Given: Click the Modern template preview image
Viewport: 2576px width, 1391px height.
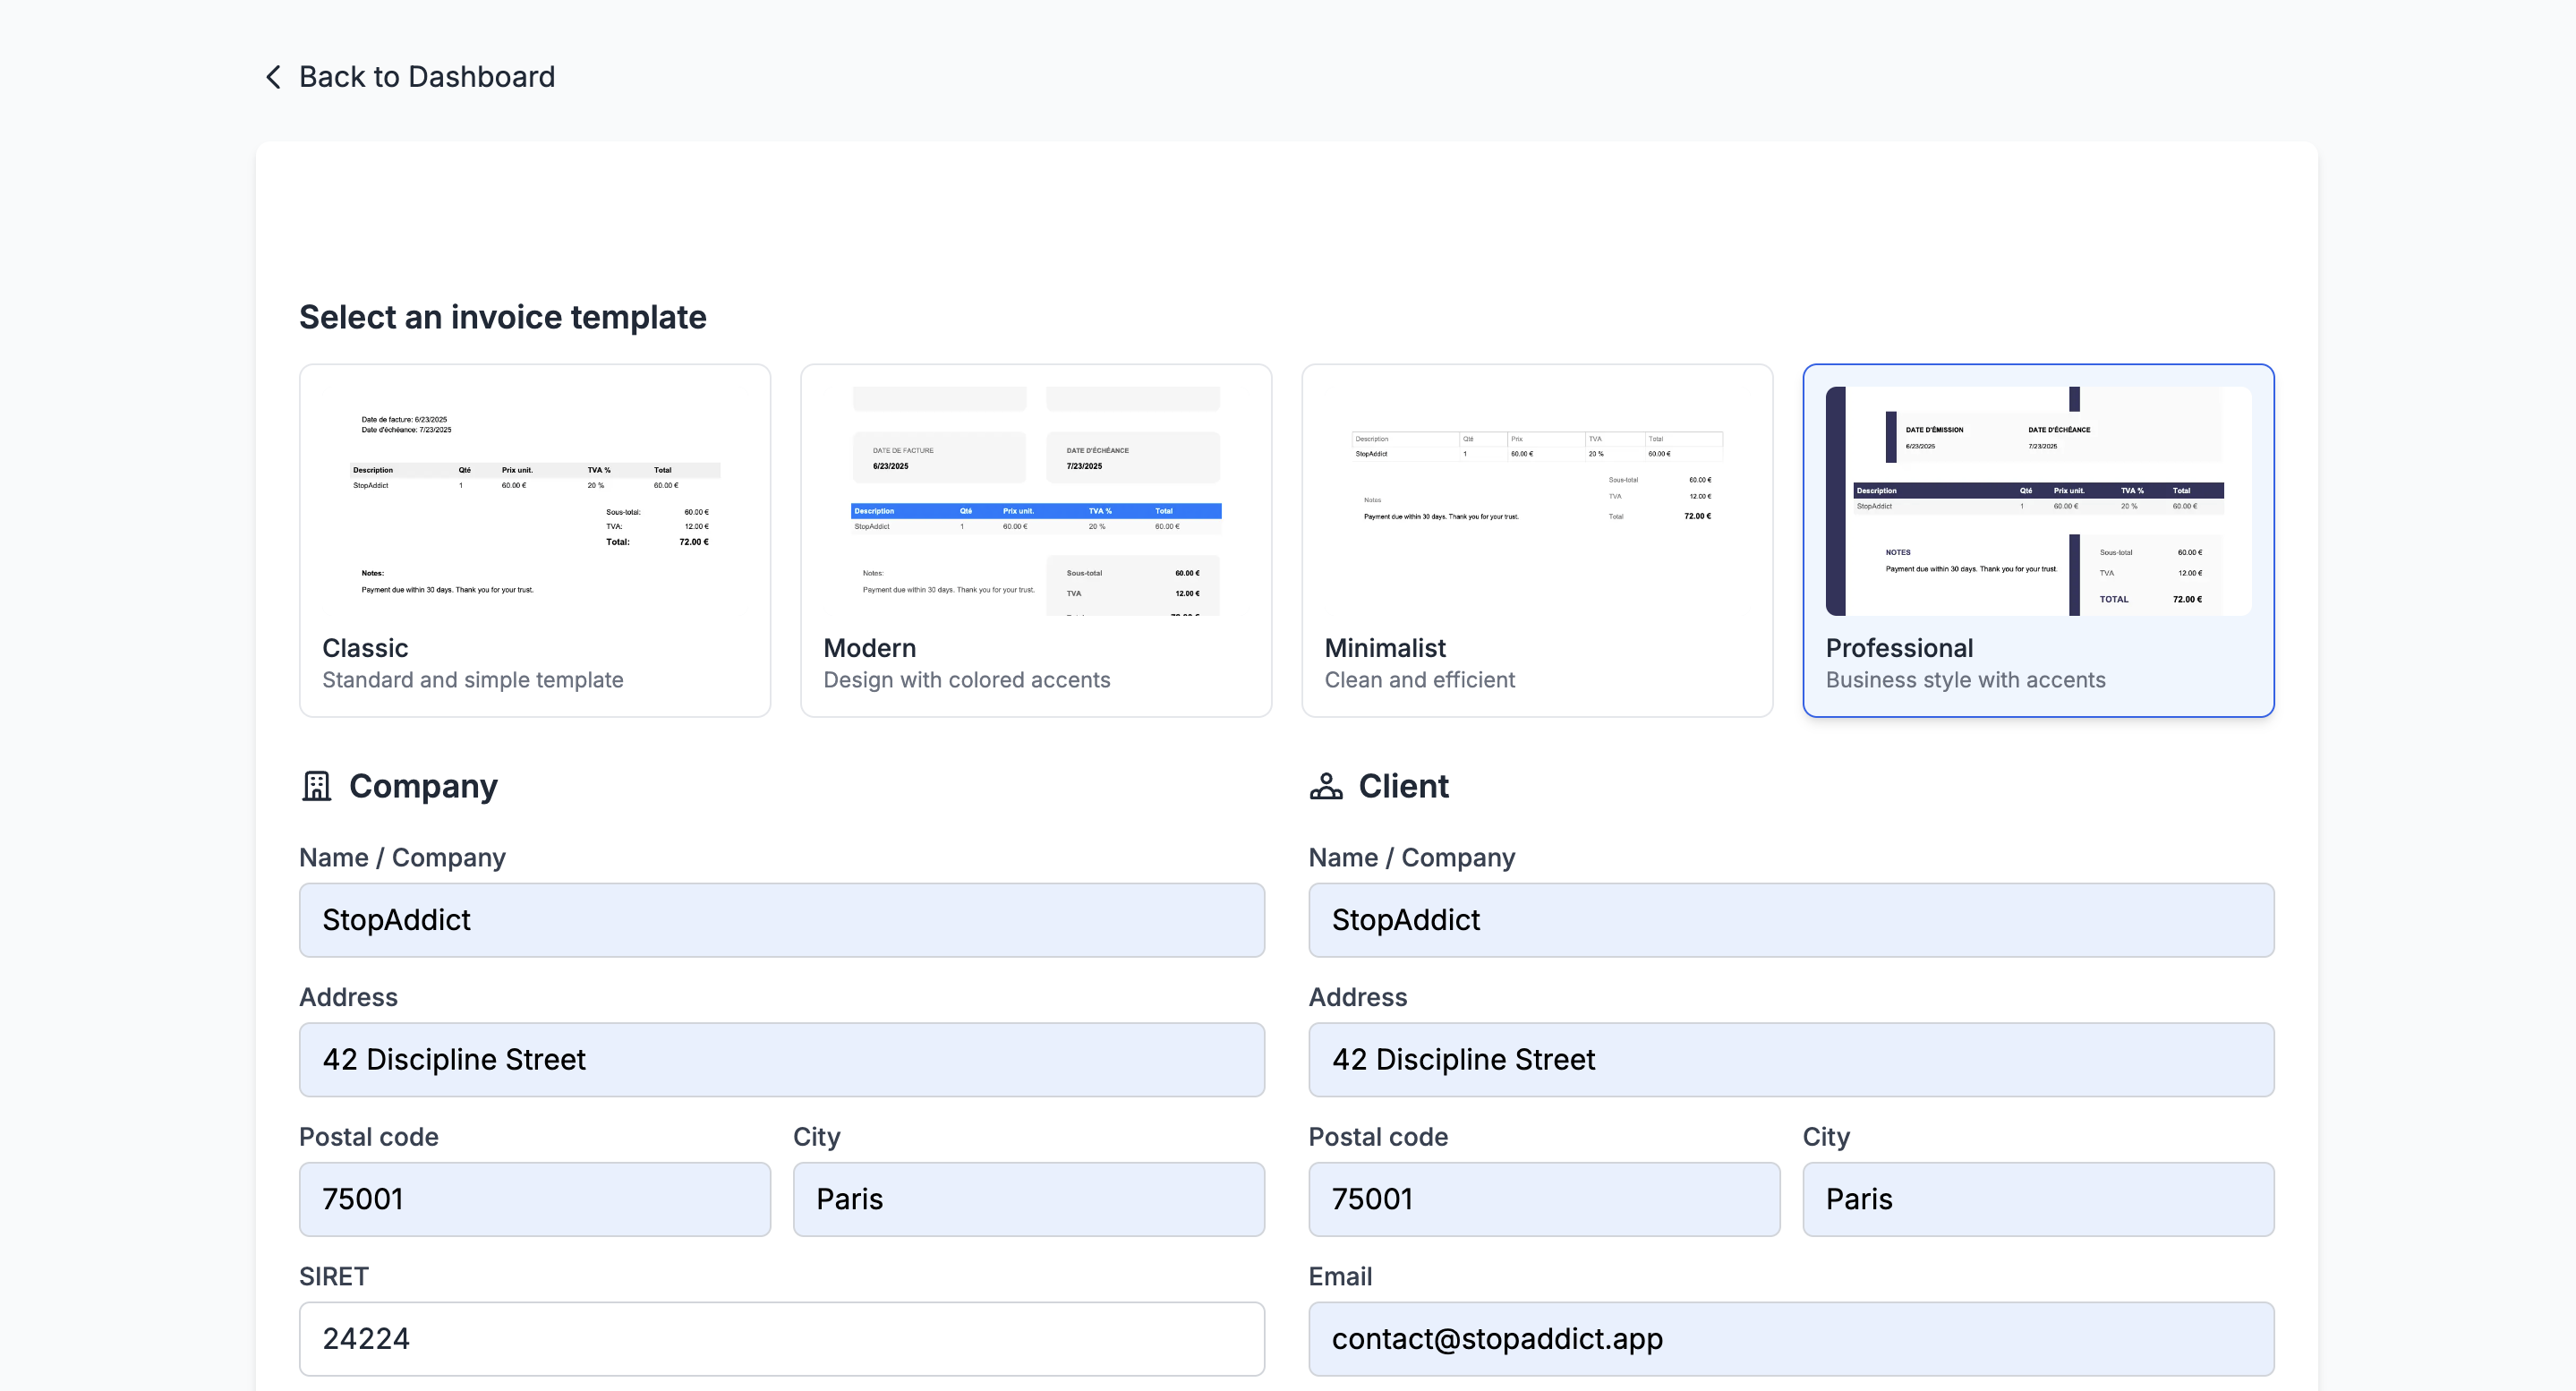Looking at the screenshot, I should [1035, 501].
